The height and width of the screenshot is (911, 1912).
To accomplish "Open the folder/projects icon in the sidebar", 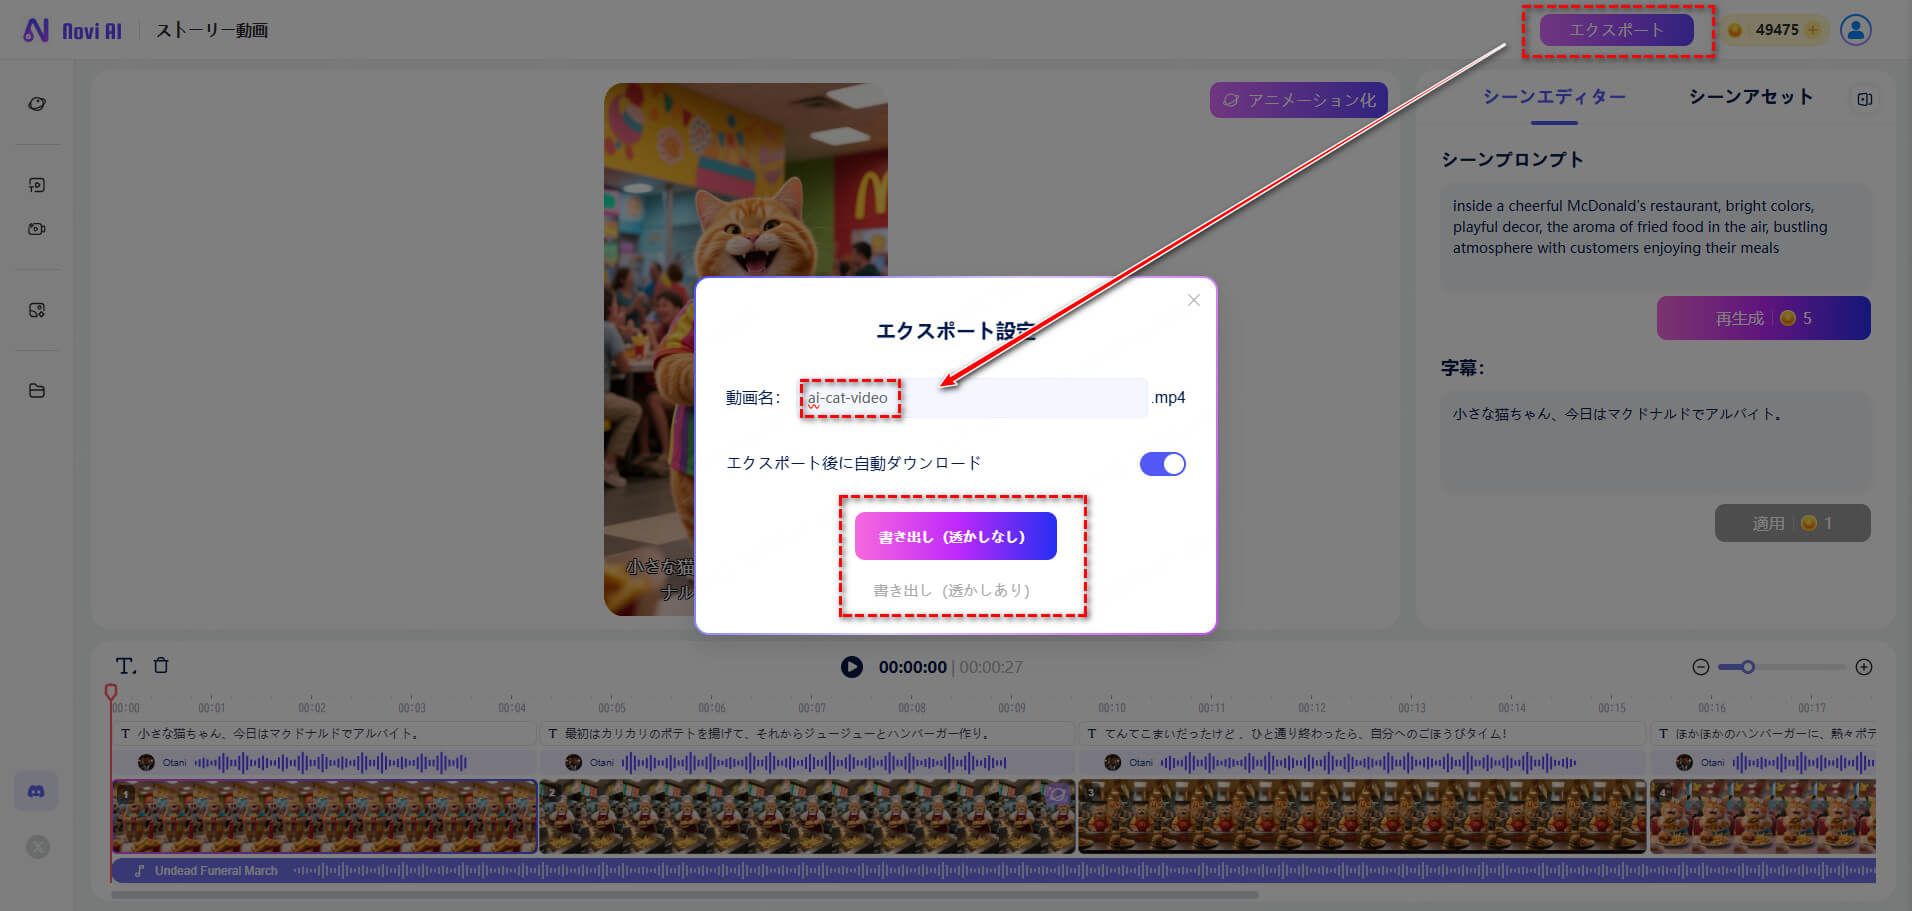I will click(x=37, y=390).
